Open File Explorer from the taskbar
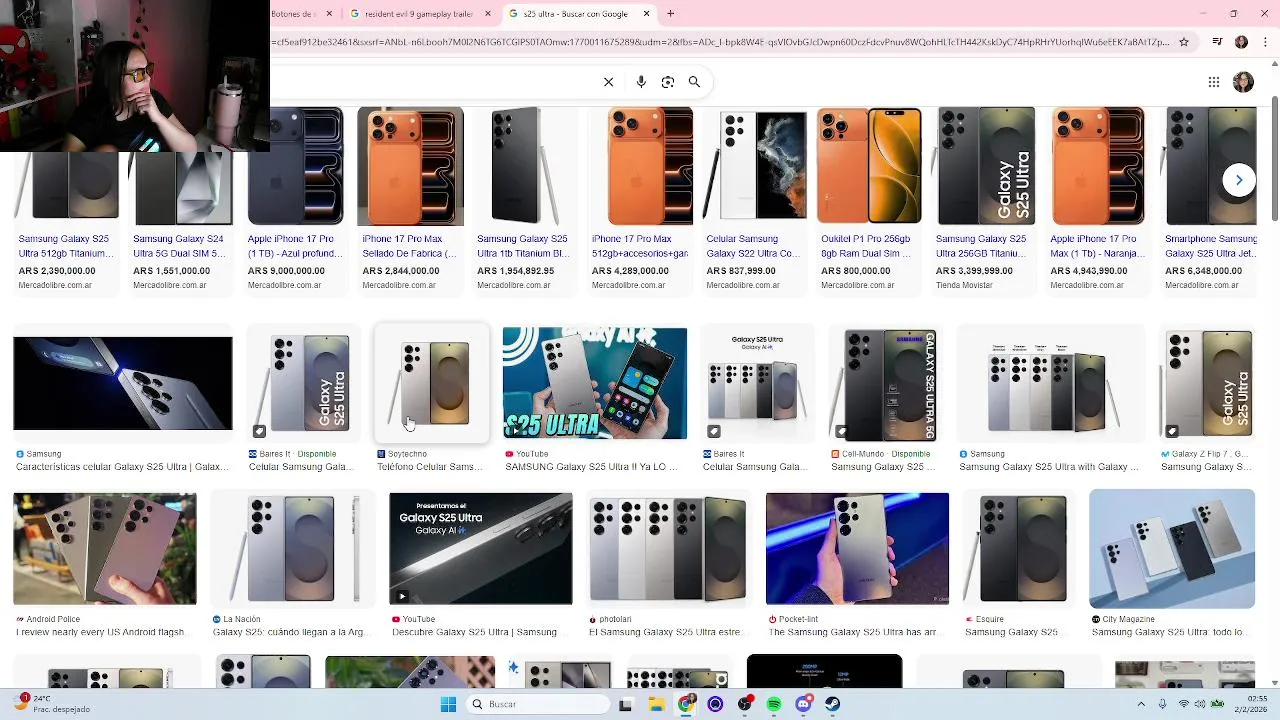 point(657,704)
